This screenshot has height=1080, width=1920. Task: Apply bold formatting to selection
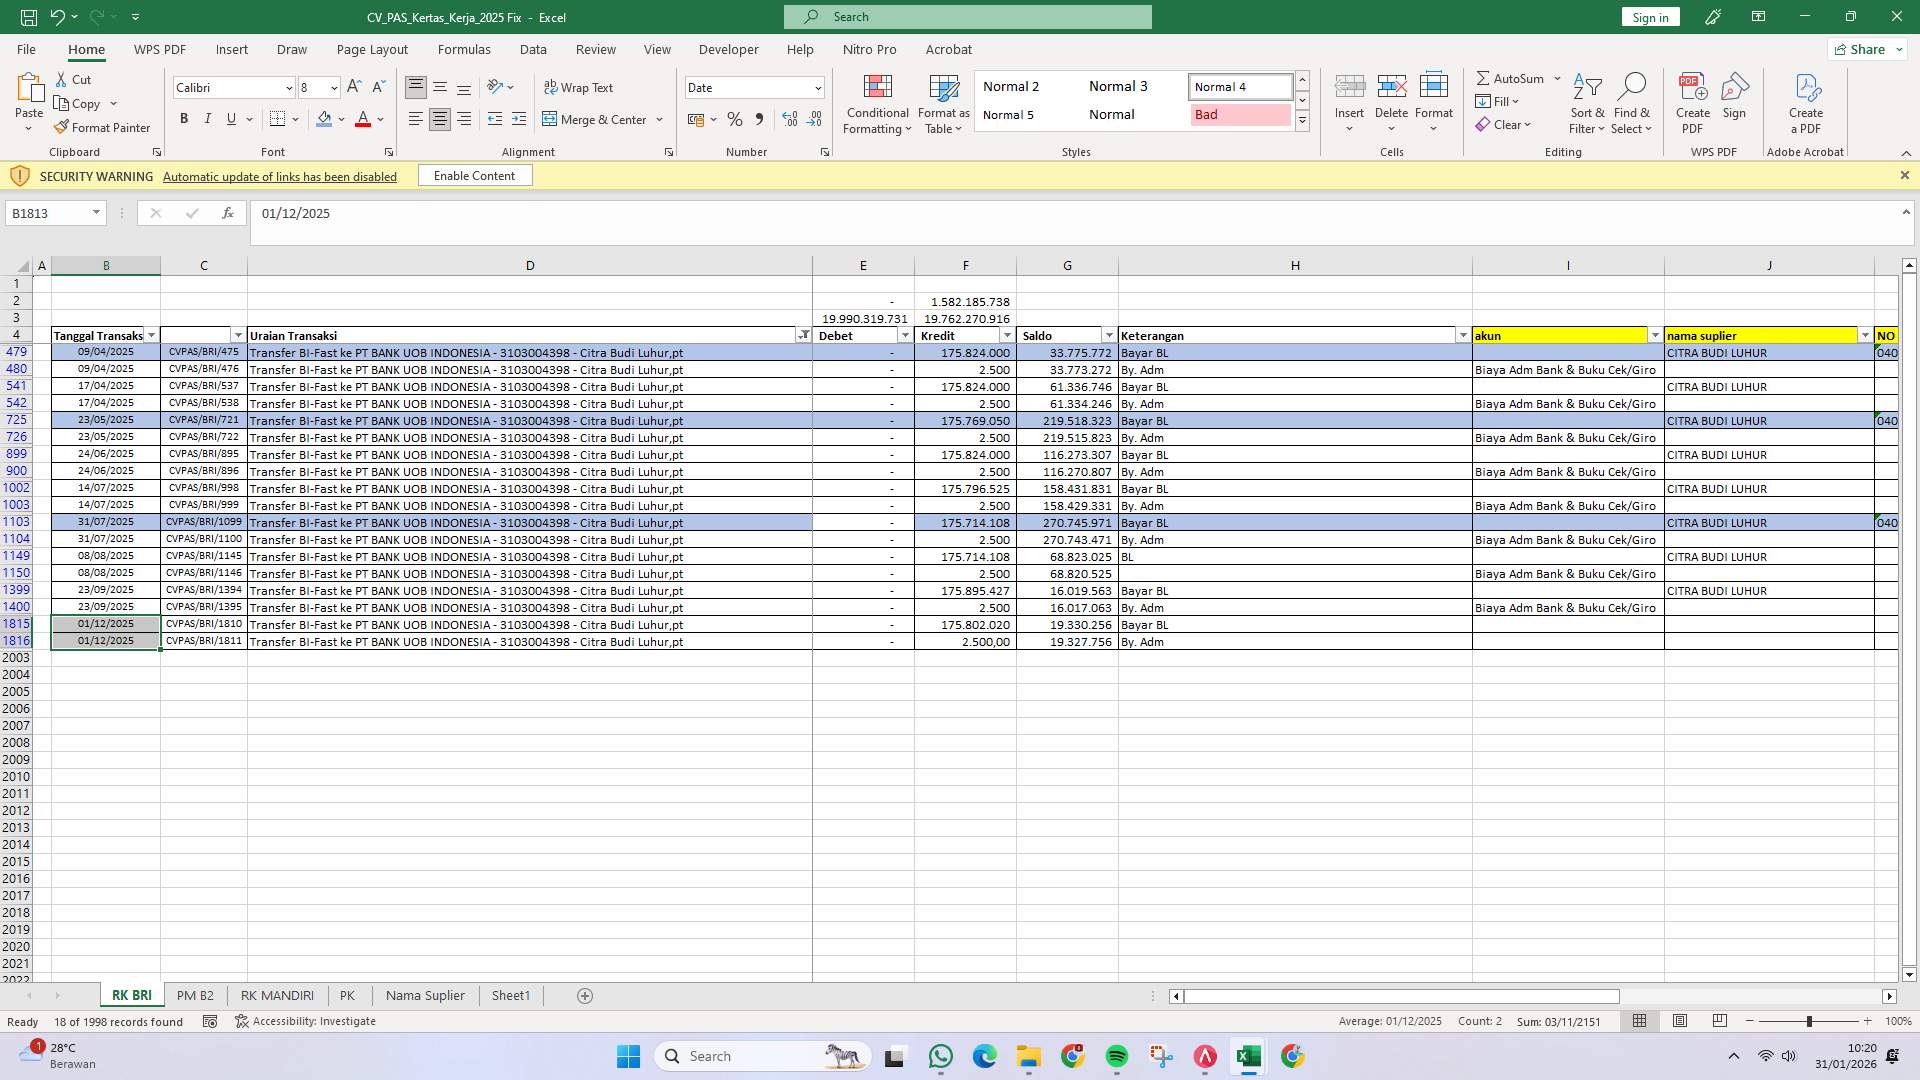click(183, 119)
